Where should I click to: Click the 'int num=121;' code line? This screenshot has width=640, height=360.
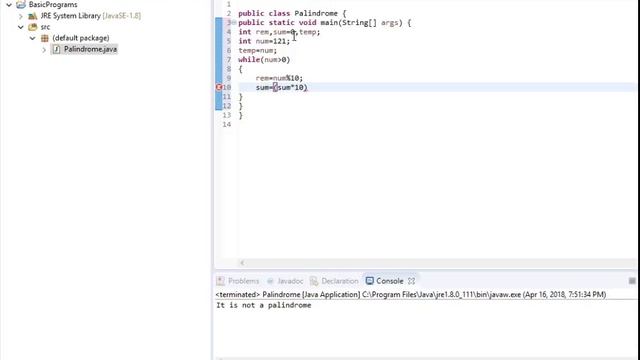point(264,41)
